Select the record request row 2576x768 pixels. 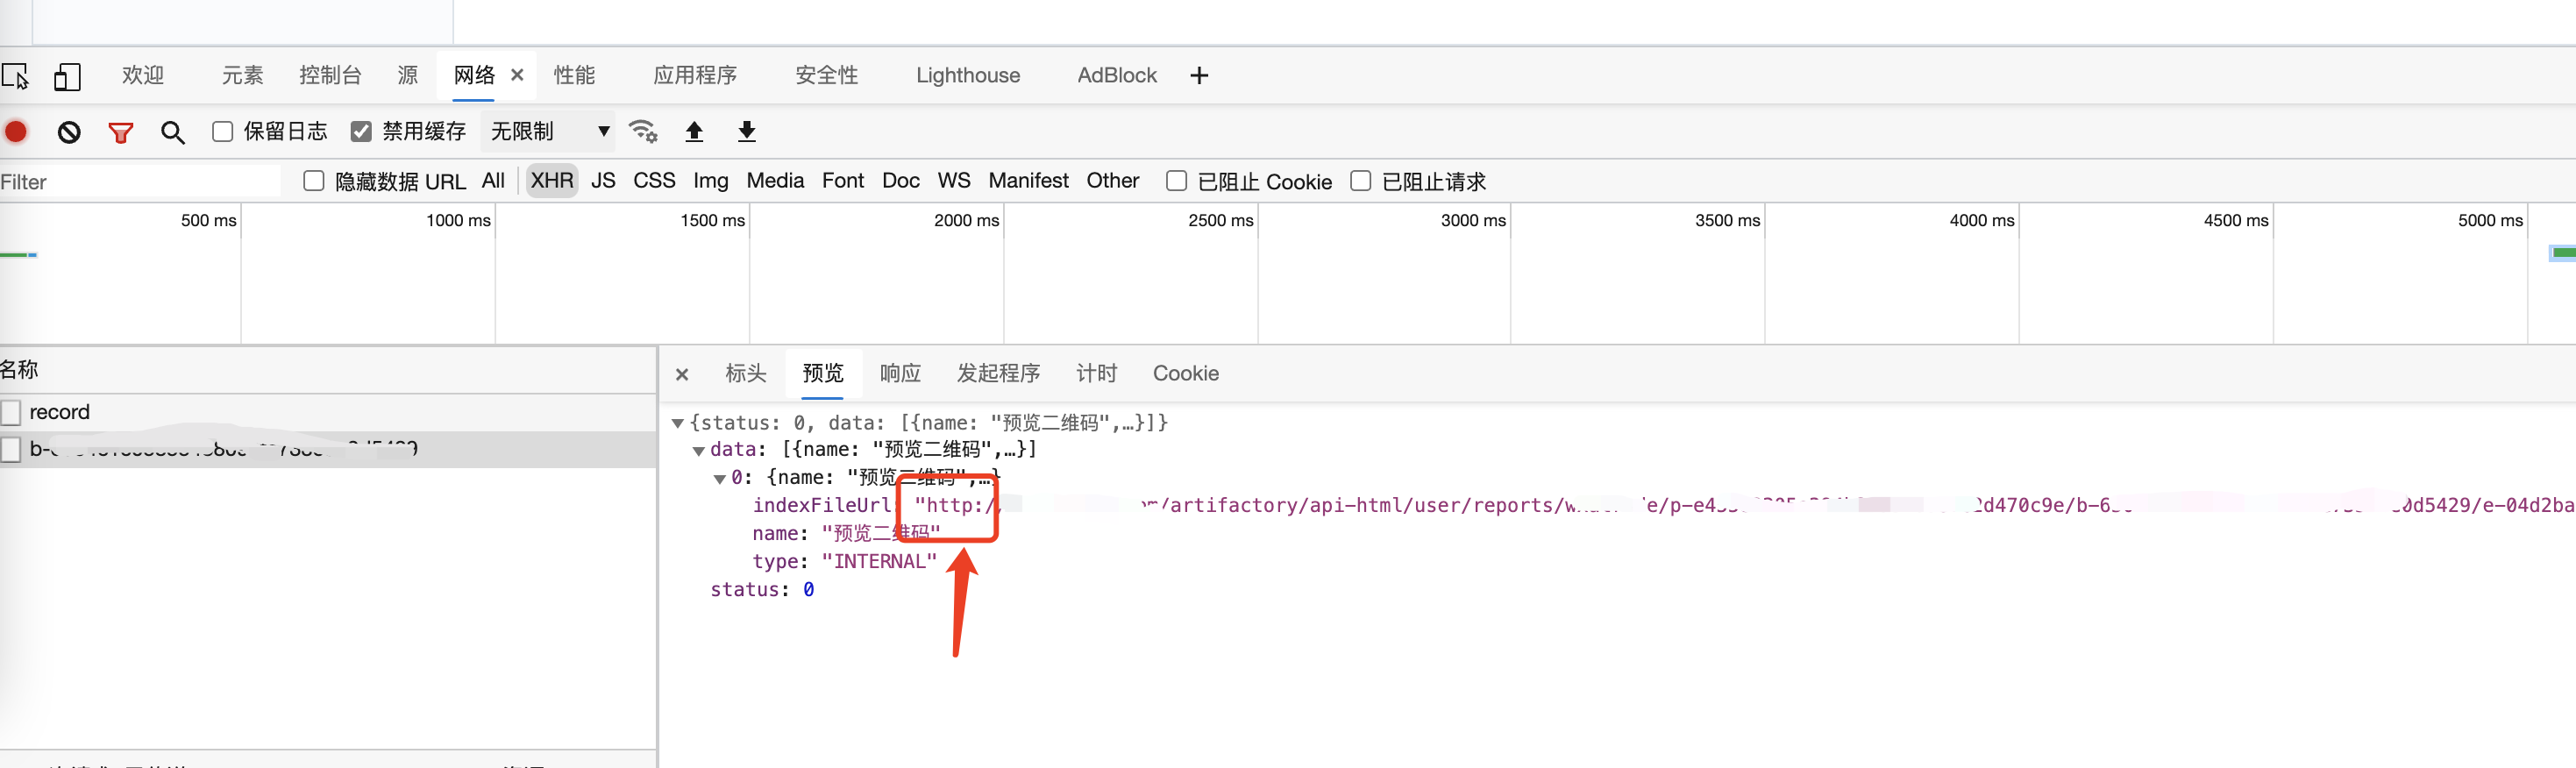(328, 412)
